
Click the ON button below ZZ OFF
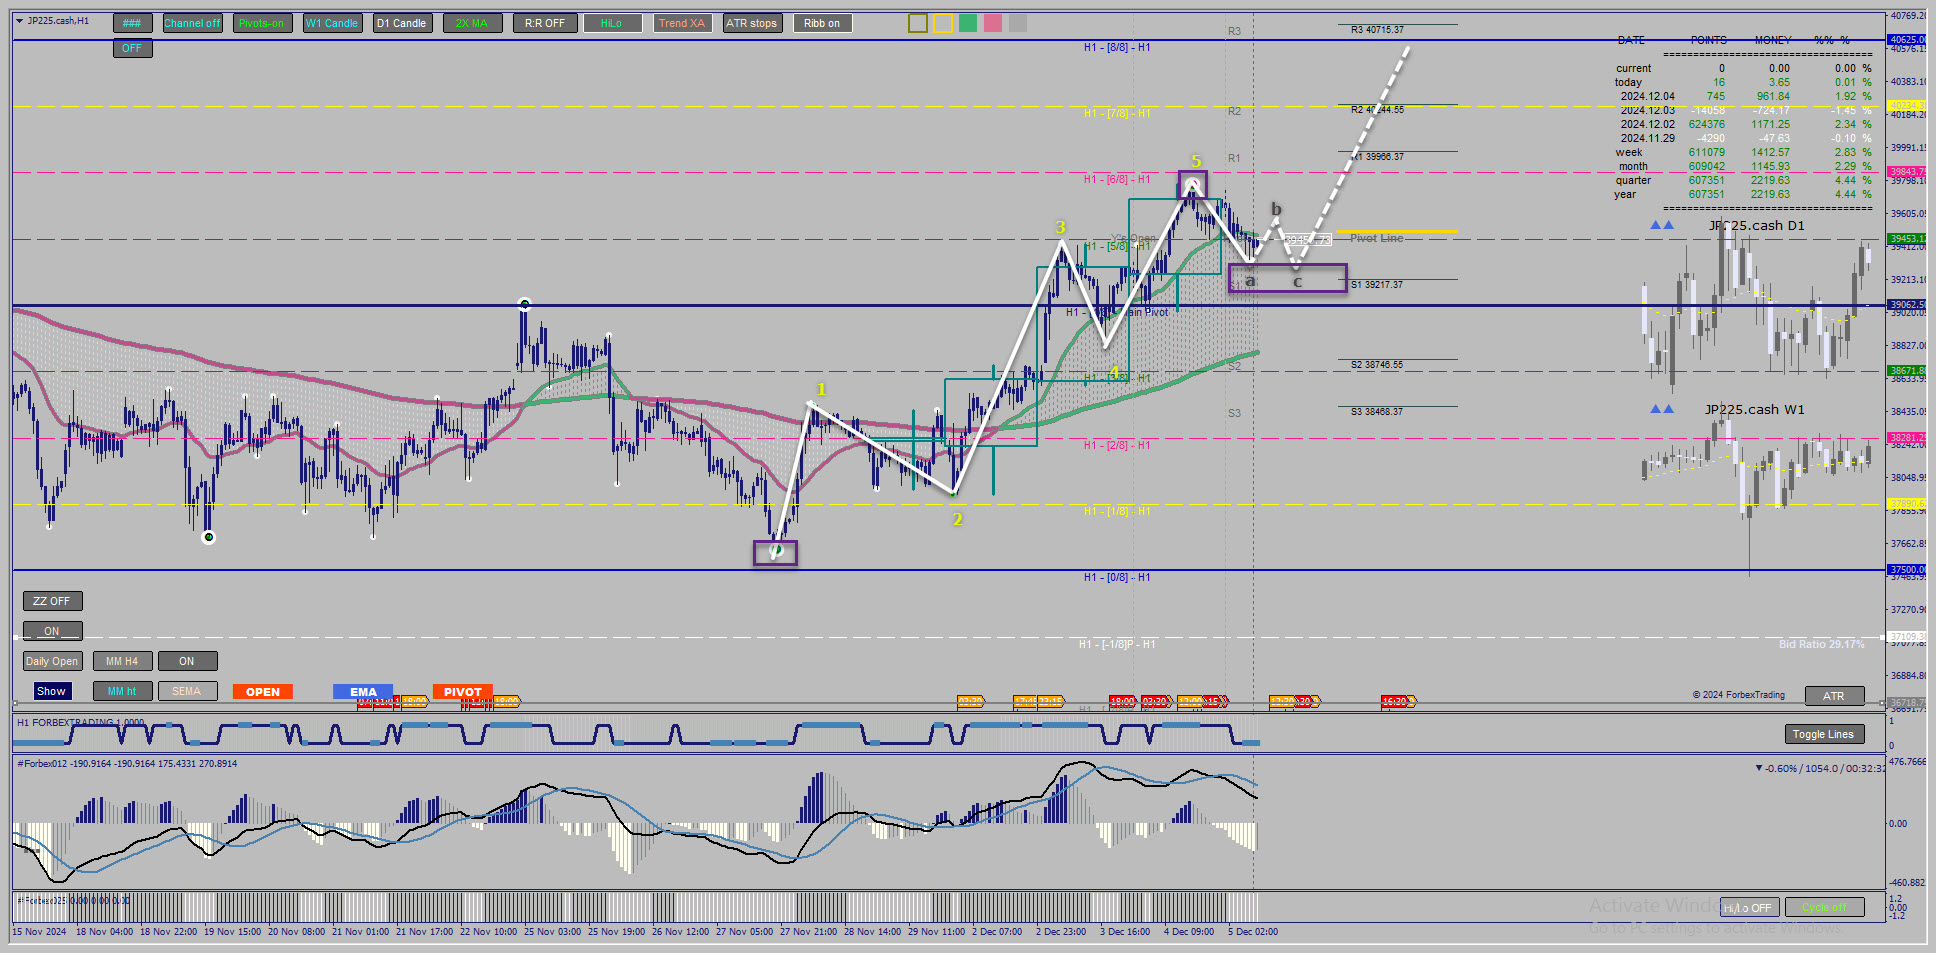(53, 631)
